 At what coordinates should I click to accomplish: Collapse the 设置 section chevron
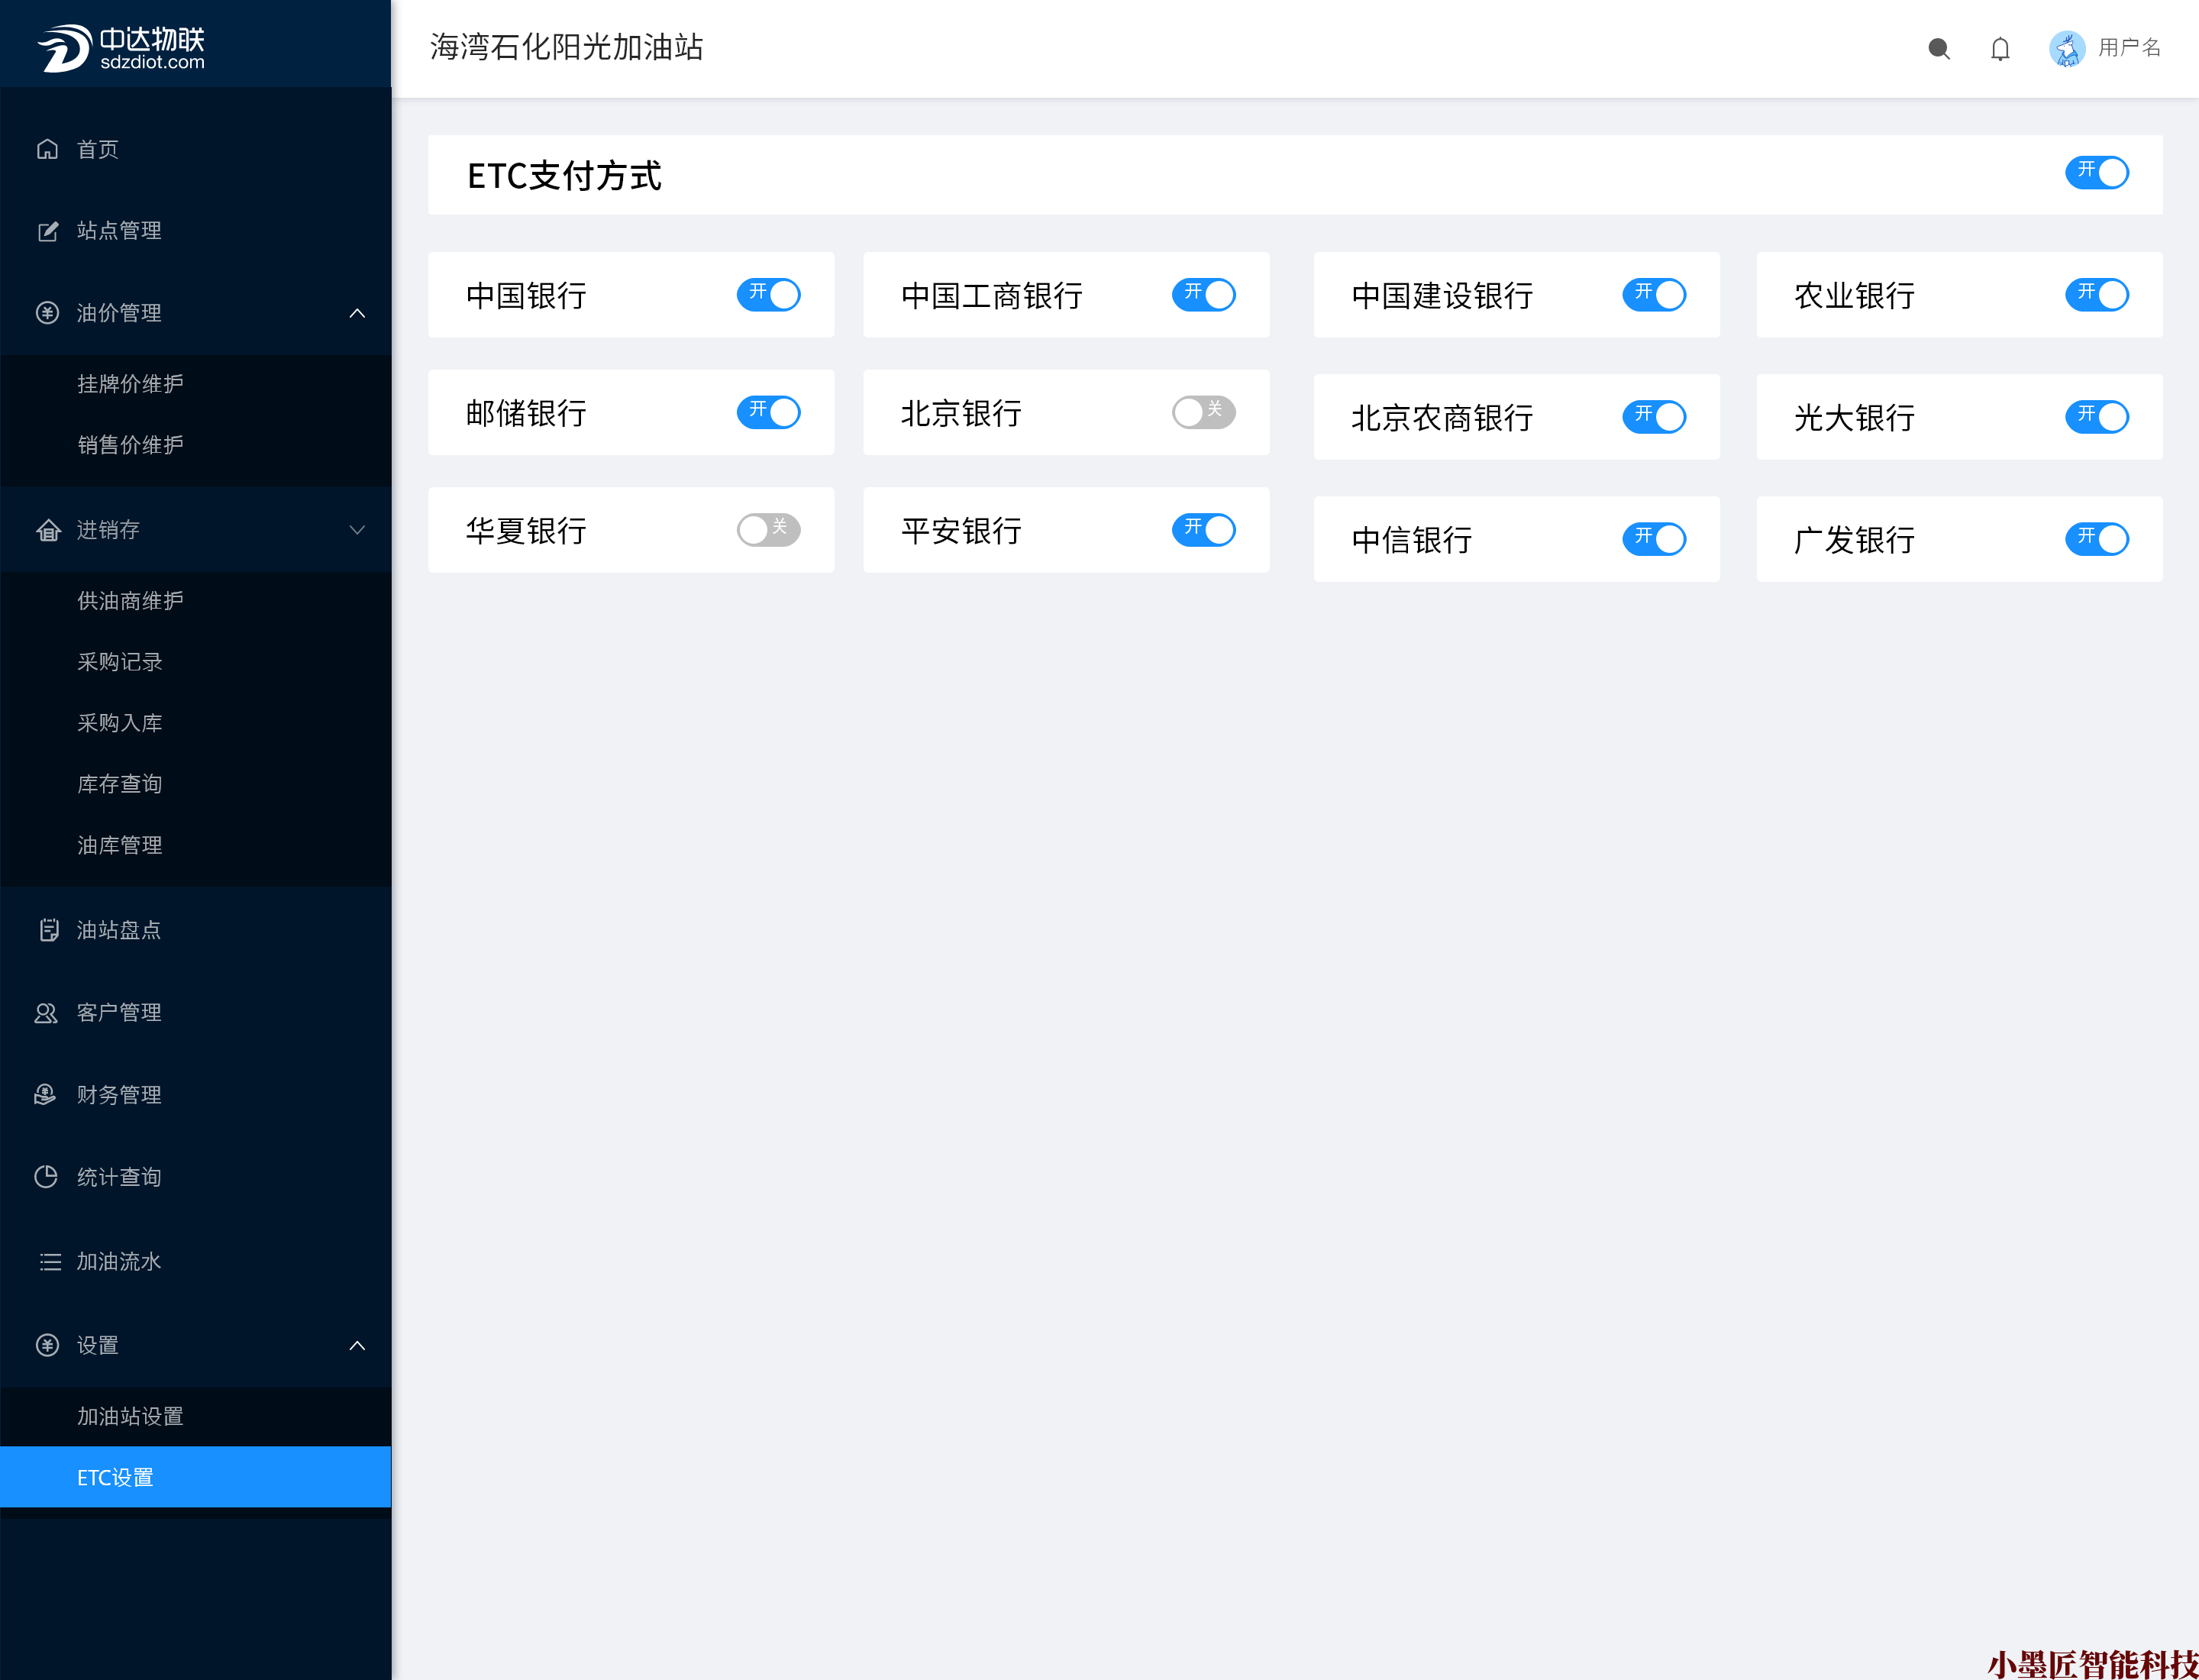coord(357,1345)
